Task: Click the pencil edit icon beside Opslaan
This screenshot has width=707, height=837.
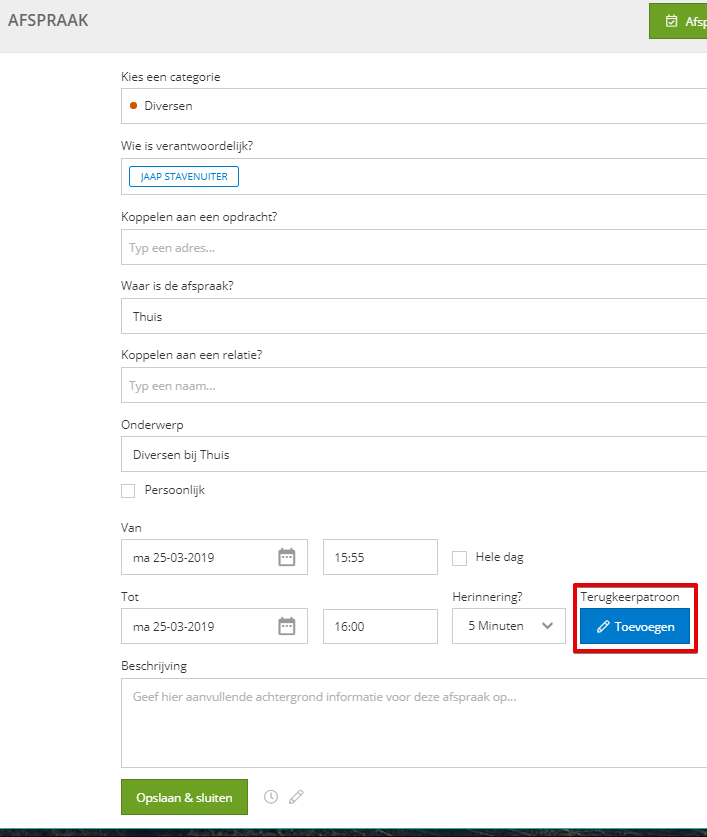Action: tap(296, 797)
